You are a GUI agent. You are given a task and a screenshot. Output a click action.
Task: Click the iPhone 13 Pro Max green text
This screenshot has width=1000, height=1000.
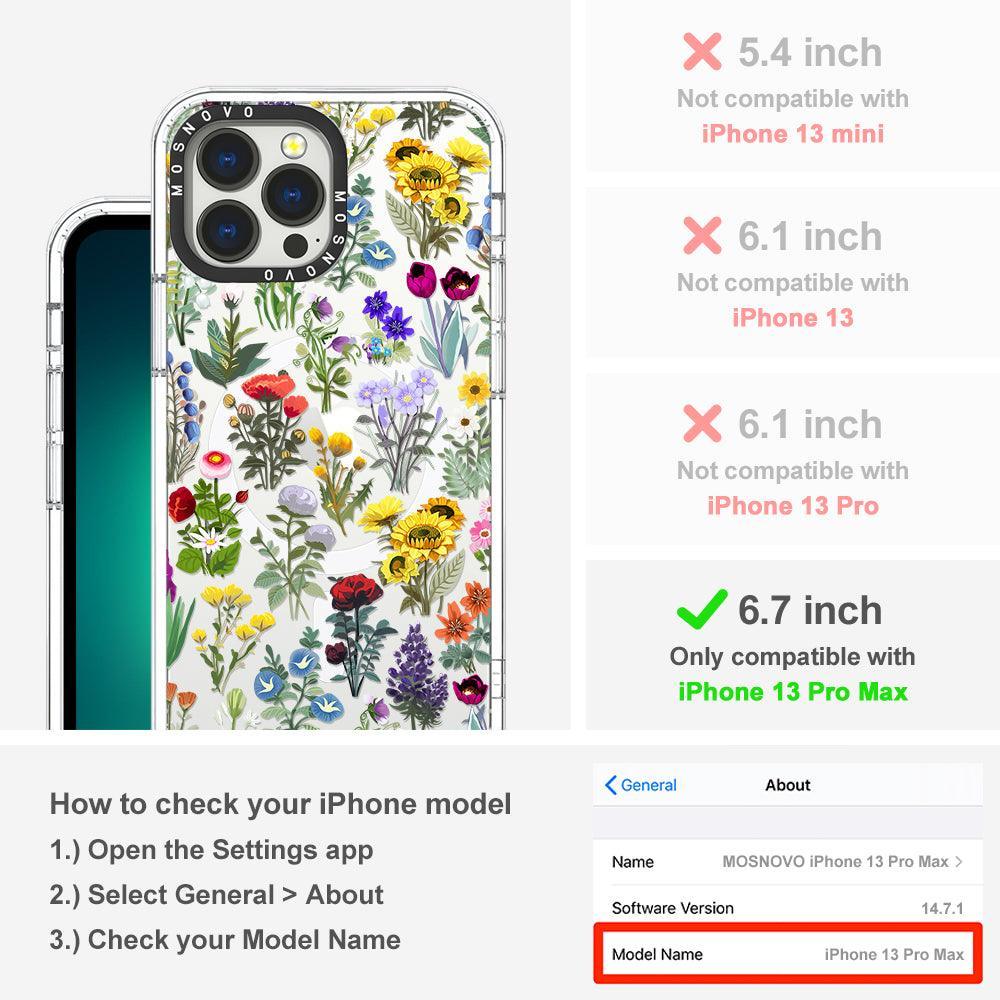click(793, 692)
